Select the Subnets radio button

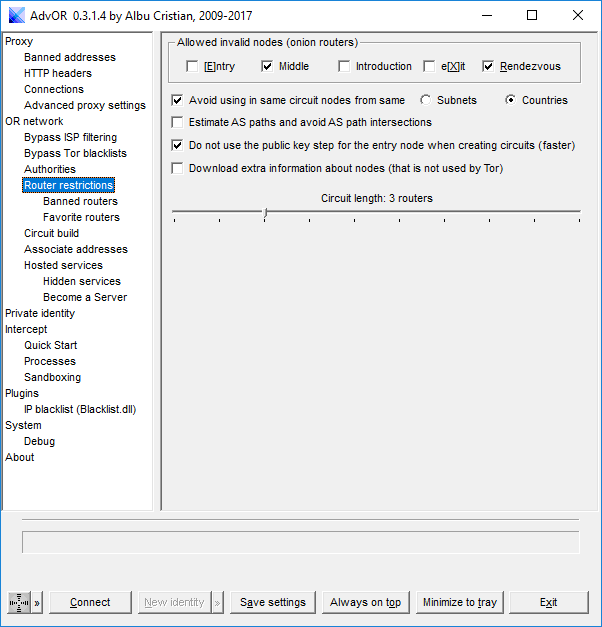click(x=426, y=100)
